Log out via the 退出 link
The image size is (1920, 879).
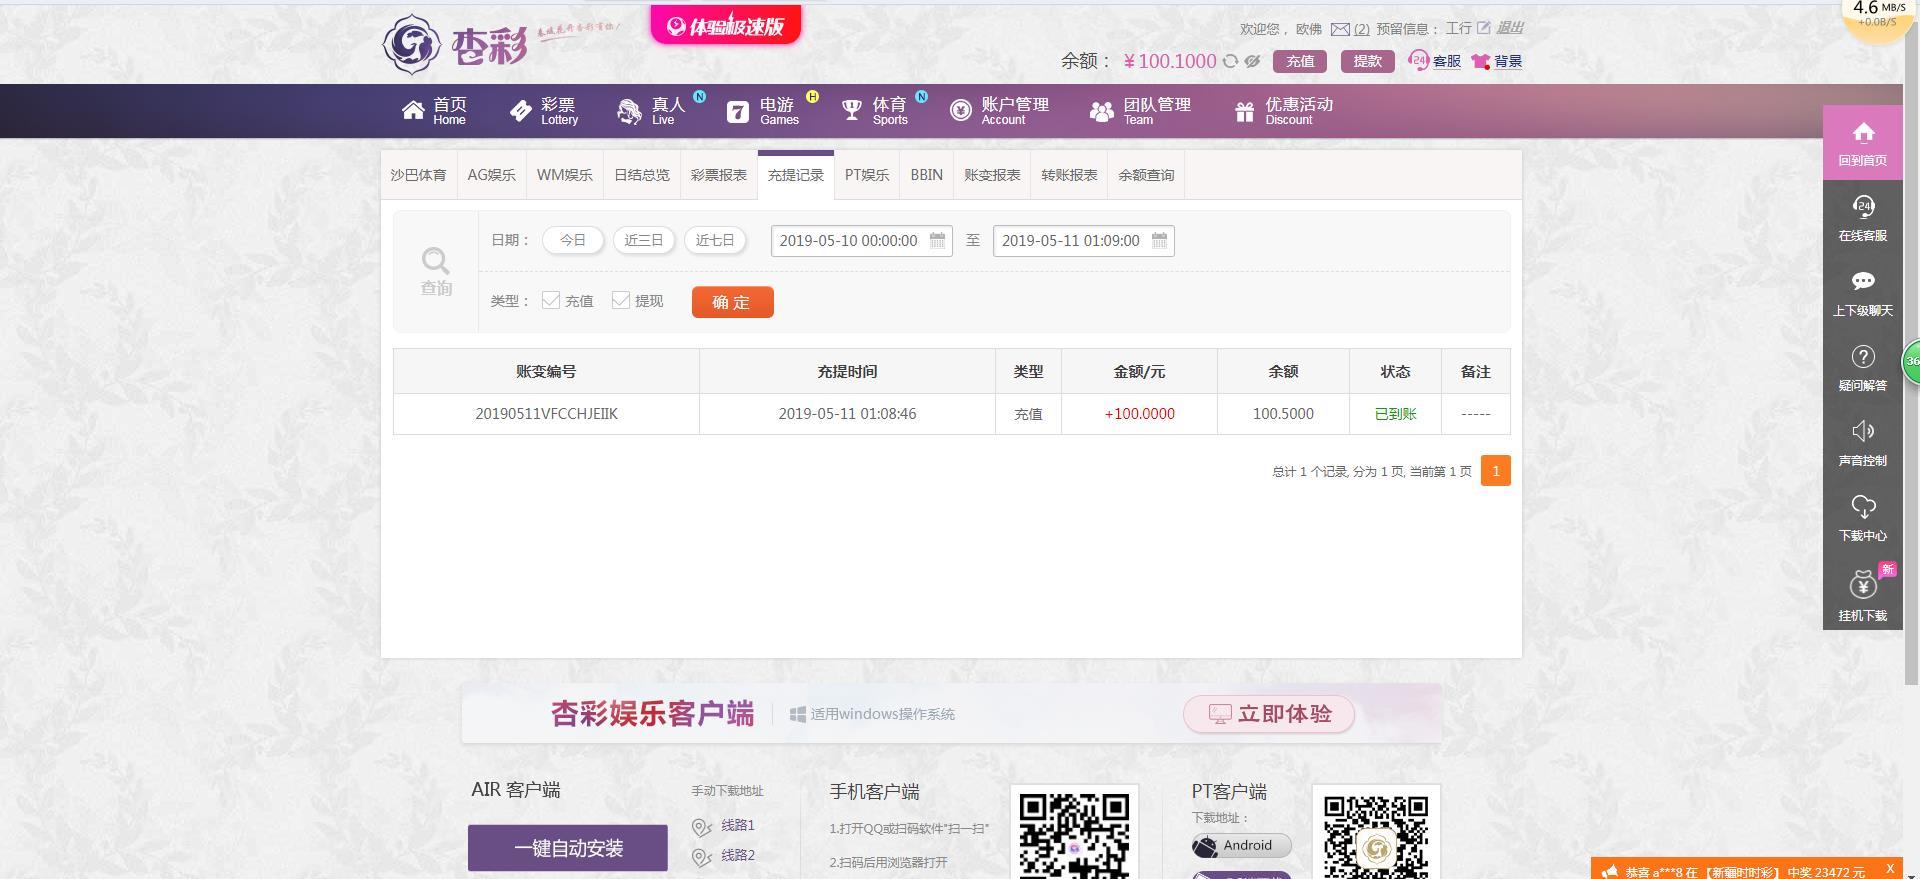(1510, 28)
